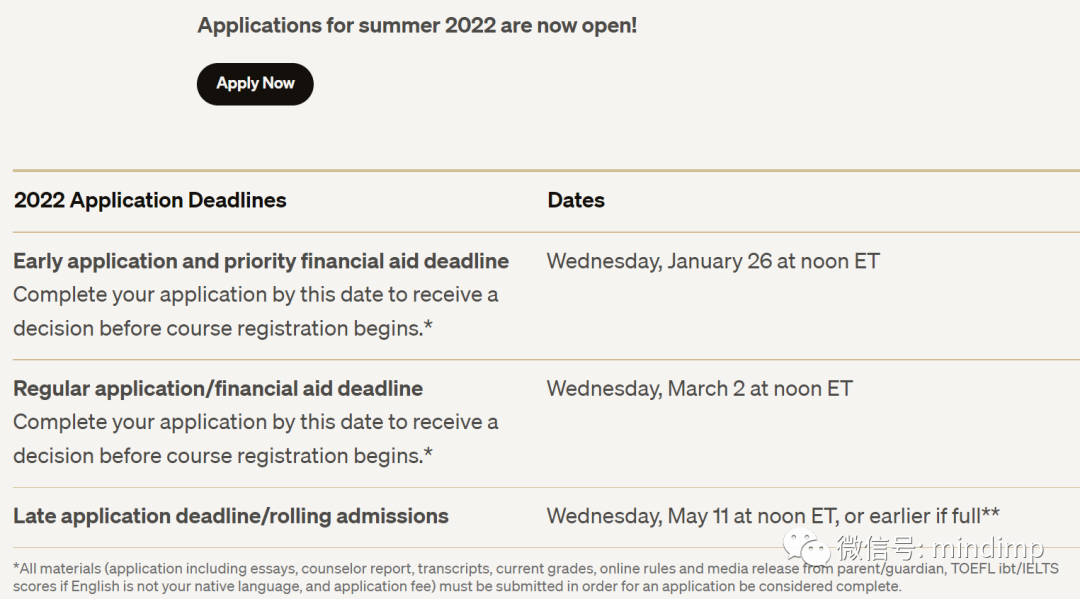
Task: Click the 'Wednesday, January 26 at noon ET' date
Action: (713, 261)
